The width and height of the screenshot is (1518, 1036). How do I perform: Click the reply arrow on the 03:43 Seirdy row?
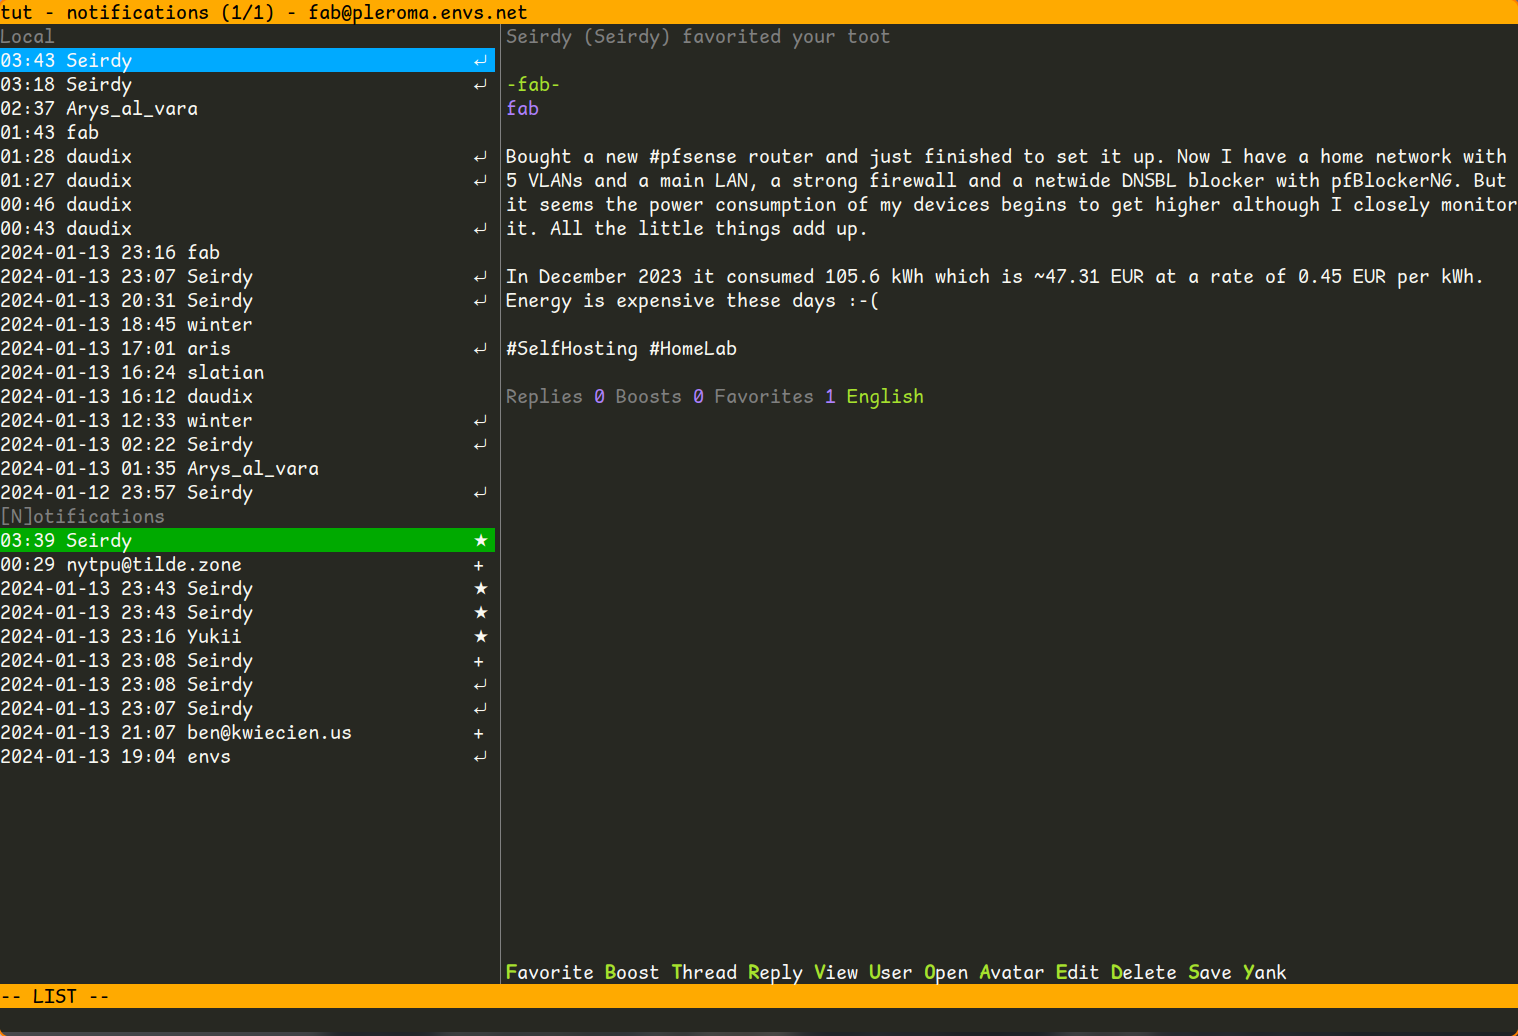480,61
